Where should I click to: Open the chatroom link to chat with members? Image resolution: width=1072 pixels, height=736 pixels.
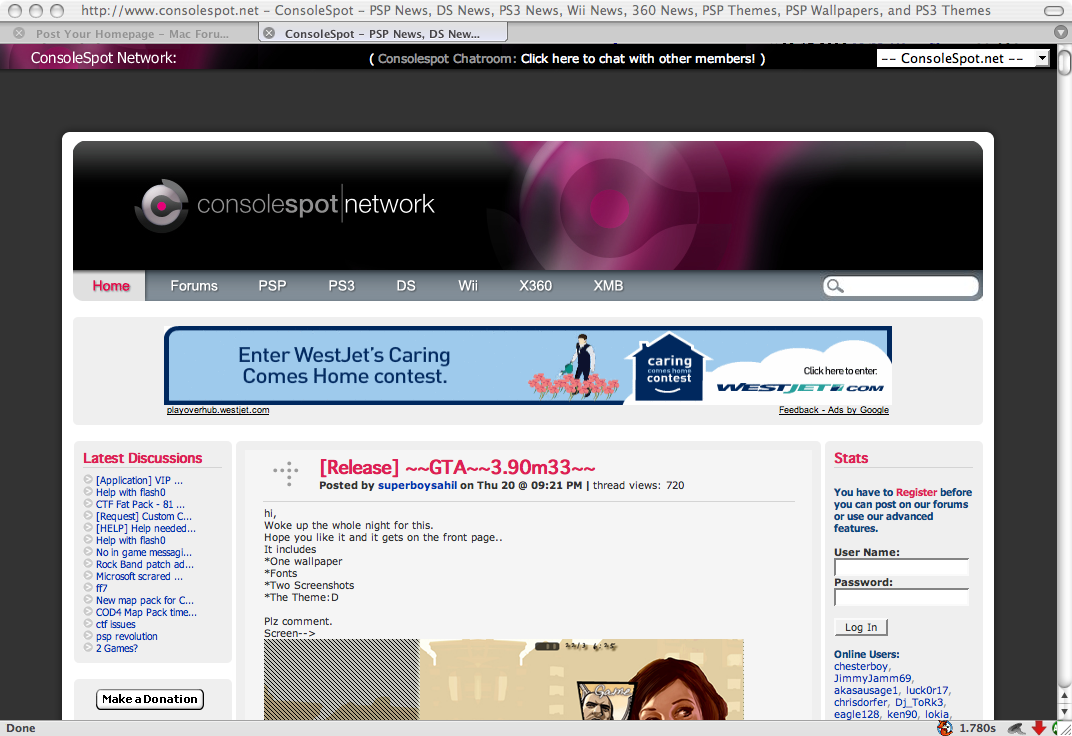[x=638, y=59]
